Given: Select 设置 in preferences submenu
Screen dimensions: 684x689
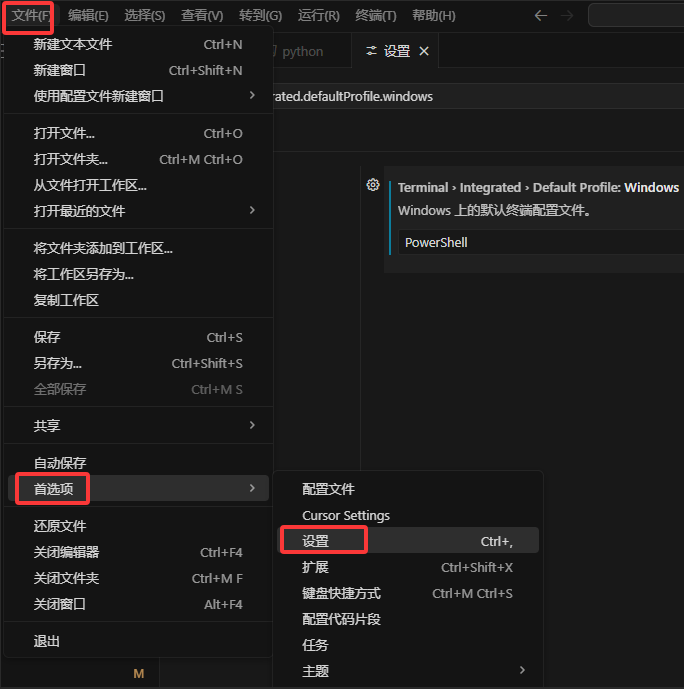Looking at the screenshot, I should 409,541.
